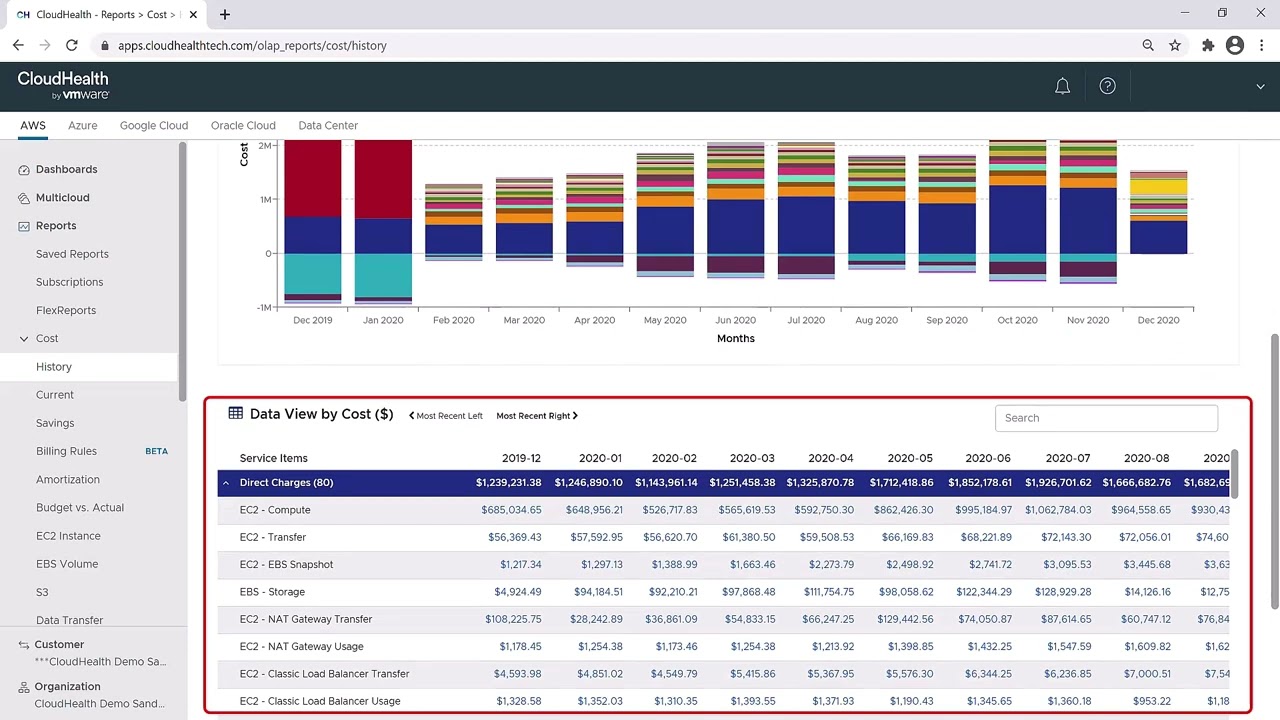Open the notifications bell icon
1280x720 pixels.
[1062, 86]
